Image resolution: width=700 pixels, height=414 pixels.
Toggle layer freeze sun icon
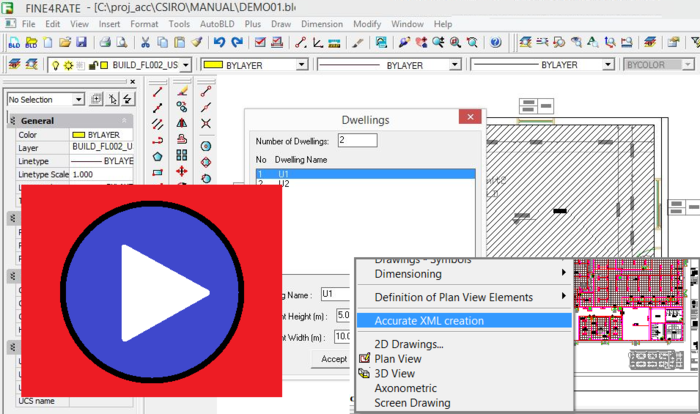68,64
